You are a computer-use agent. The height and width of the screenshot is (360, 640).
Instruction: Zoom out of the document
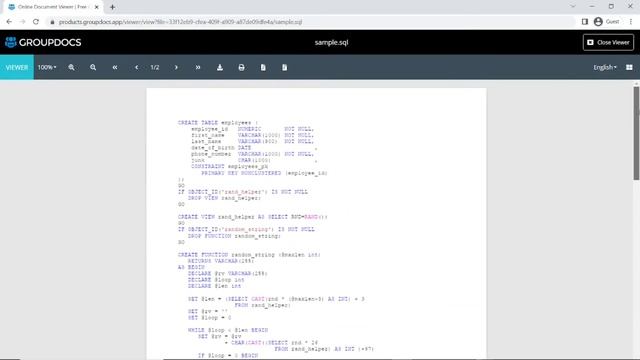click(93, 67)
